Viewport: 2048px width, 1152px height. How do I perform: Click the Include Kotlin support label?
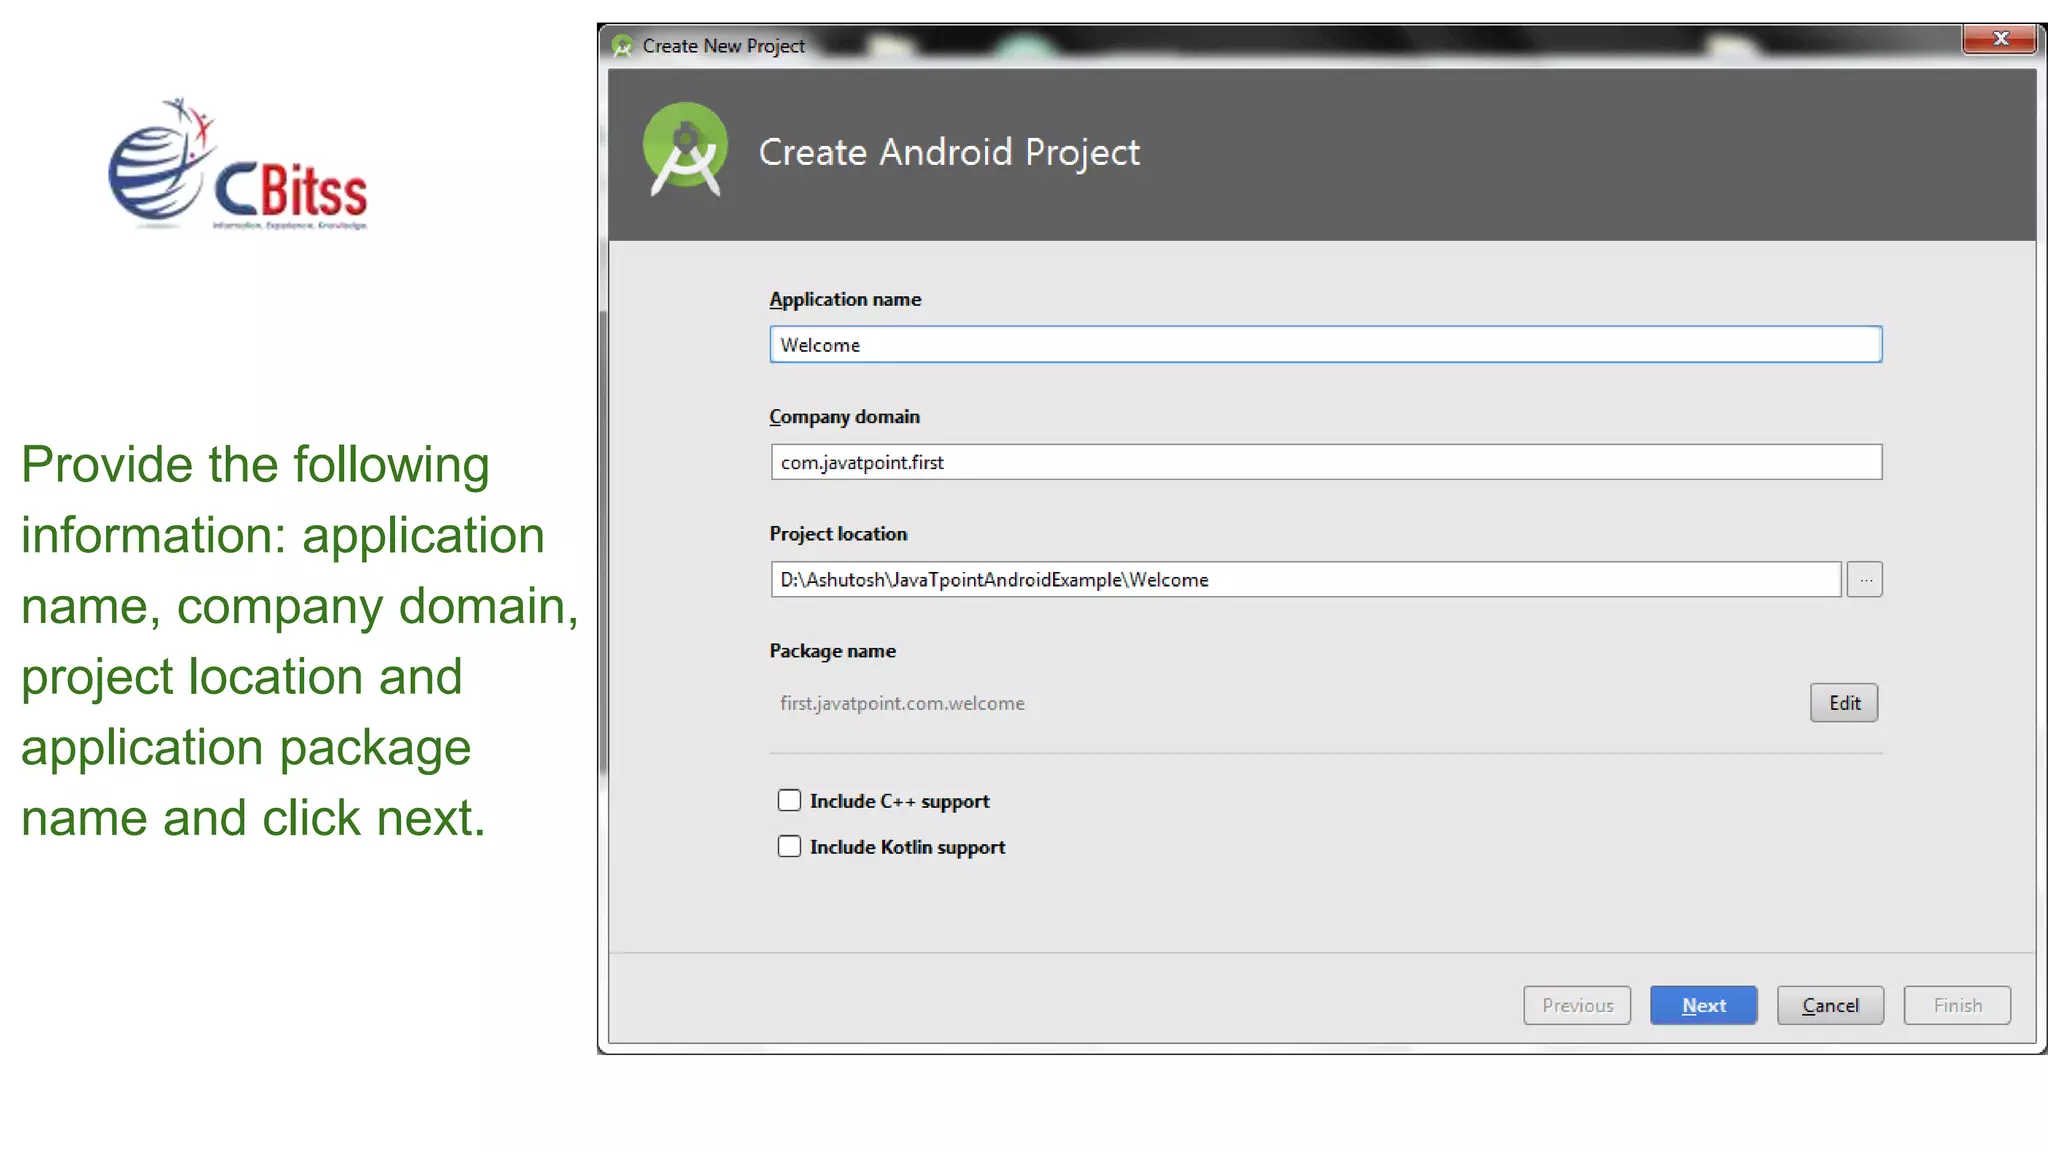point(907,848)
